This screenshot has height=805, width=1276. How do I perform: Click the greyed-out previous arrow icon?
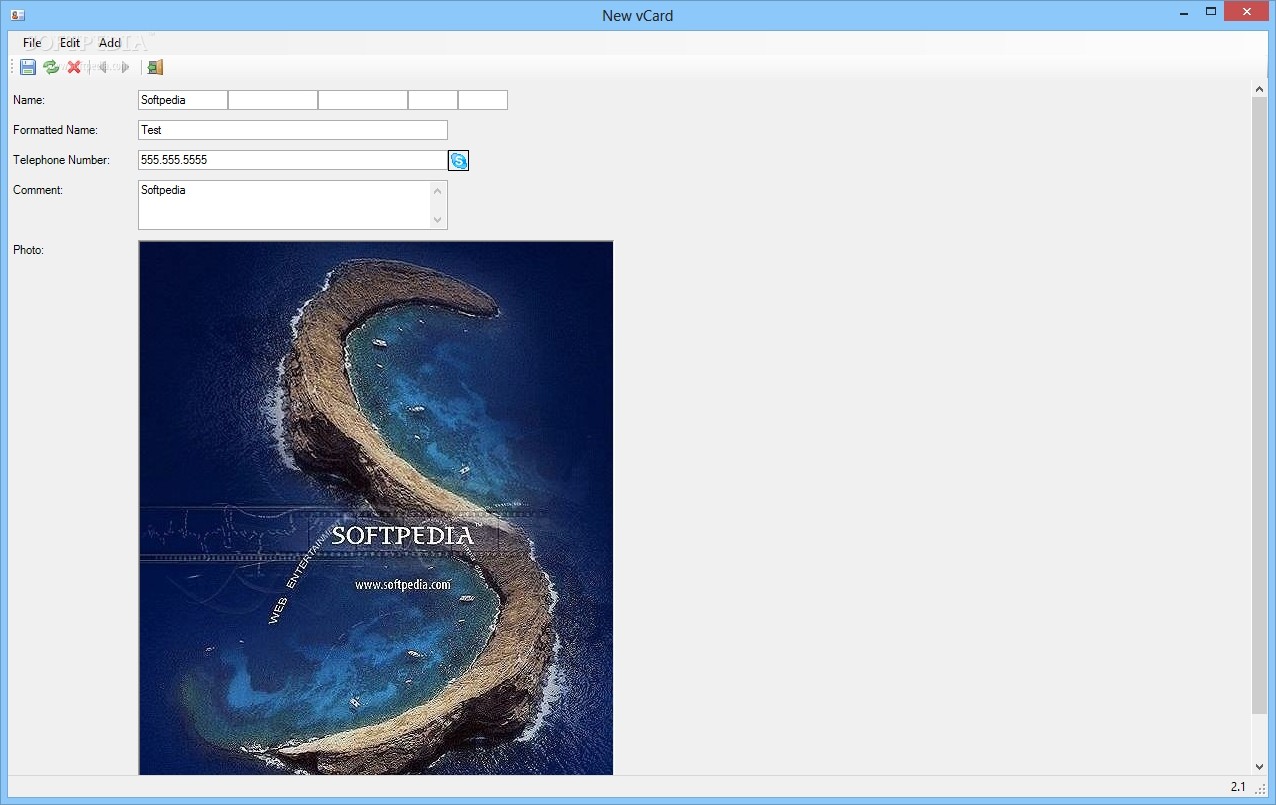[x=101, y=67]
